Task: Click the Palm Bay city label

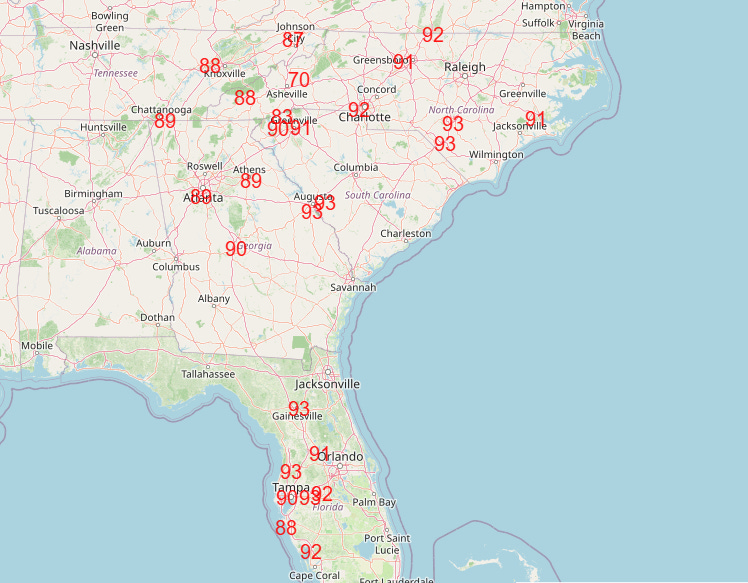Action: pyautogui.click(x=374, y=502)
